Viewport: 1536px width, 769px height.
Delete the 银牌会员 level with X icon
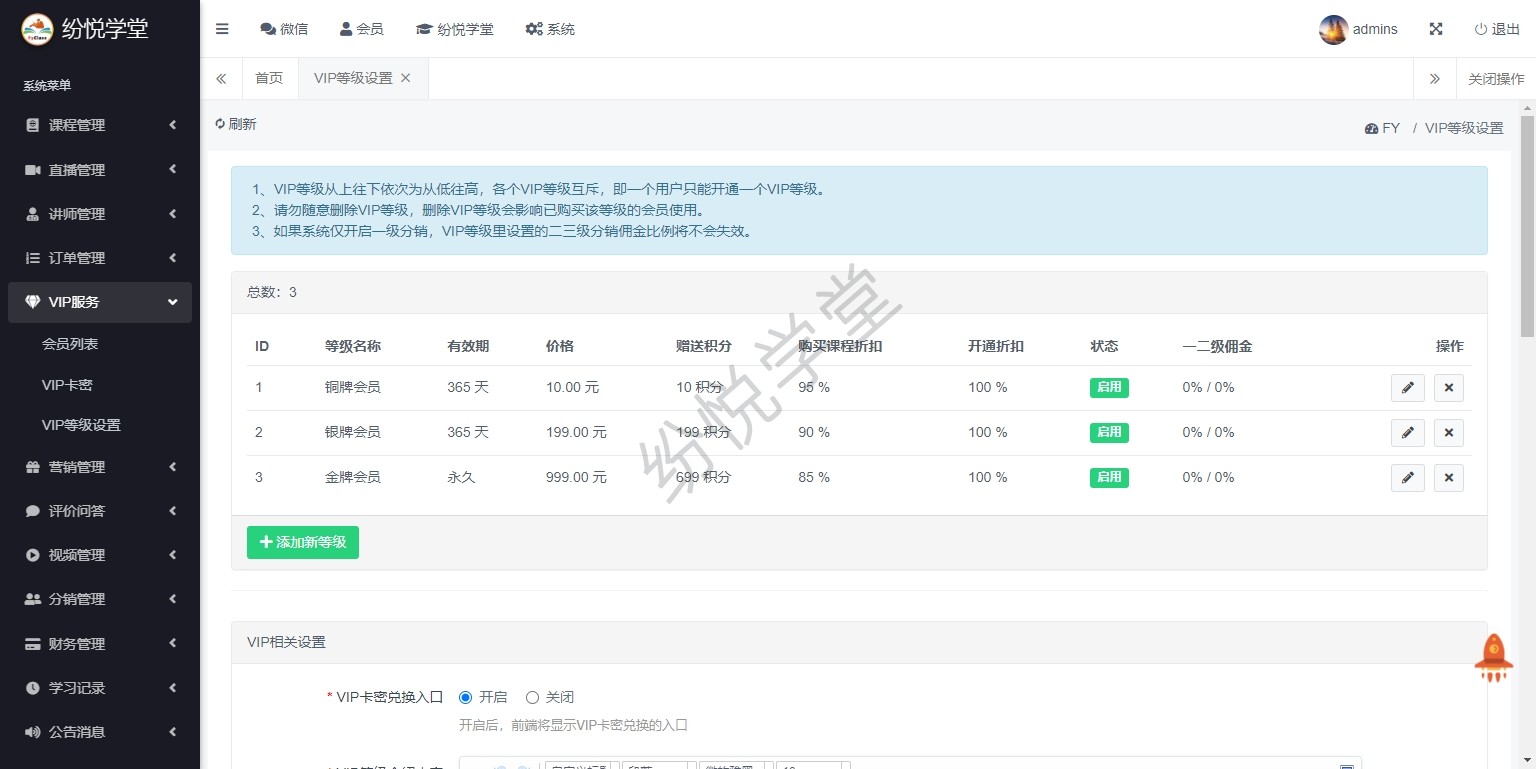coord(1448,433)
